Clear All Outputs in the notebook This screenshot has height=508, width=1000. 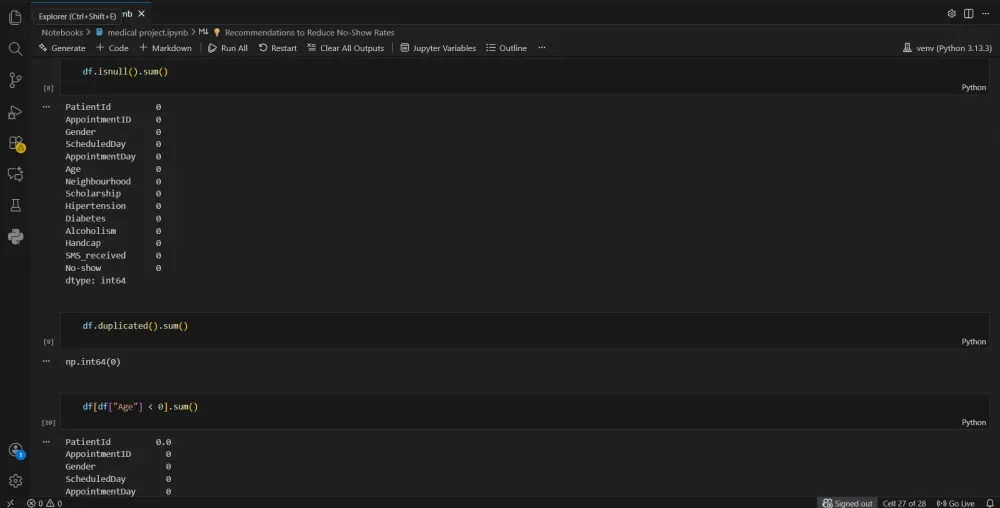tap(346, 48)
